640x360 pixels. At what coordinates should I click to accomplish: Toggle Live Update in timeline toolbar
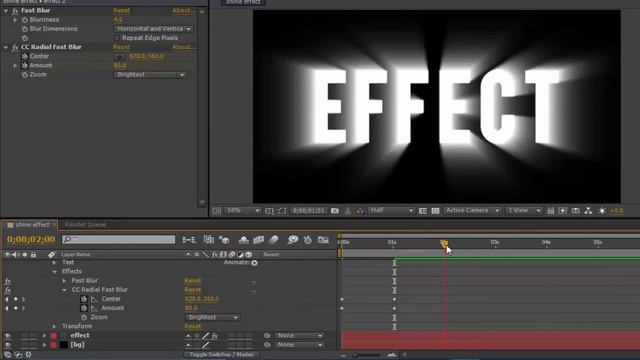pyautogui.click(x=209, y=240)
